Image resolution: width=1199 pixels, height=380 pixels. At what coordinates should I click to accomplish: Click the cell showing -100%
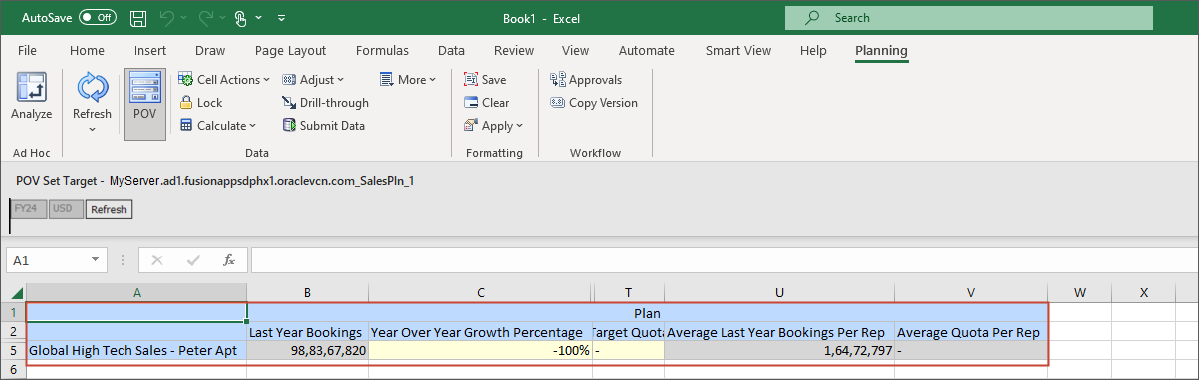click(480, 351)
